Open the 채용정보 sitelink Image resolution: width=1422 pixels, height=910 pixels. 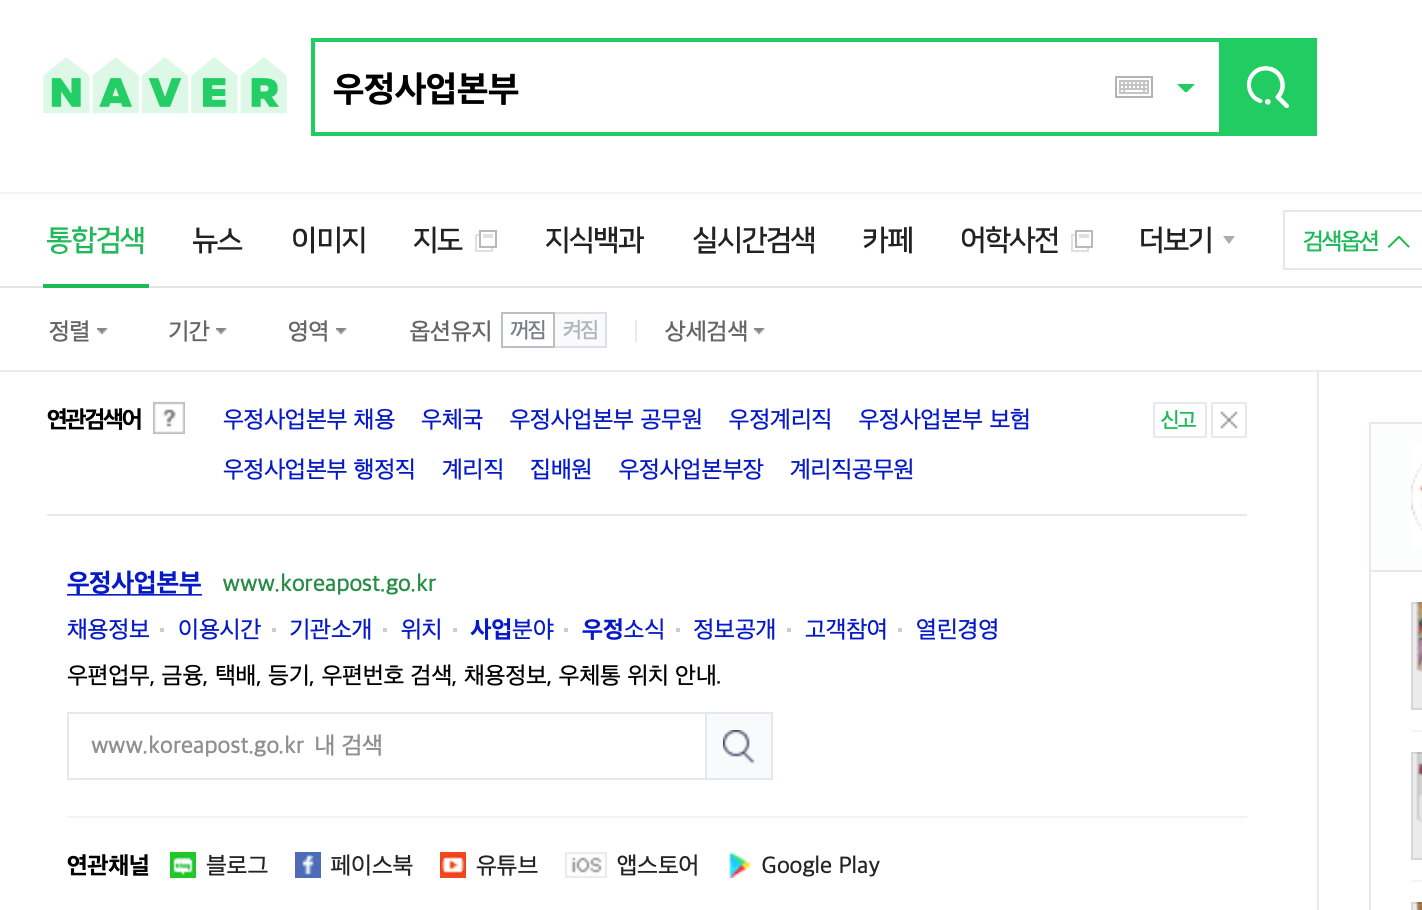pos(108,629)
